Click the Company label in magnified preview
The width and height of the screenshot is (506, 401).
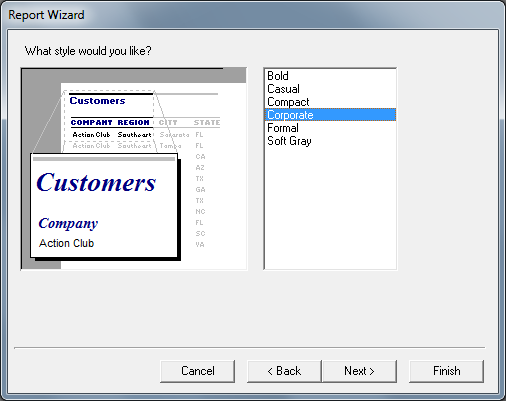(68, 224)
